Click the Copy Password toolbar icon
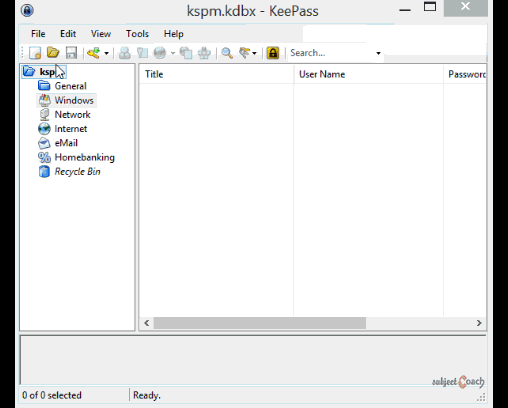Screen dimensions: 508x408 click(142, 53)
